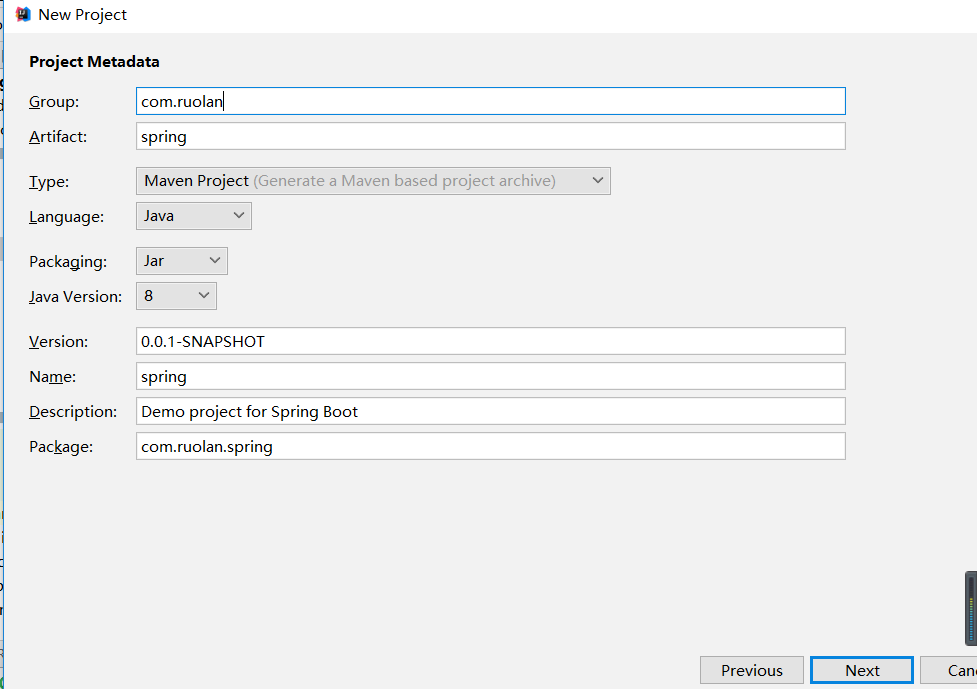Image resolution: width=977 pixels, height=689 pixels.
Task: Open the Java Version dropdown showing 8
Action: 176,295
